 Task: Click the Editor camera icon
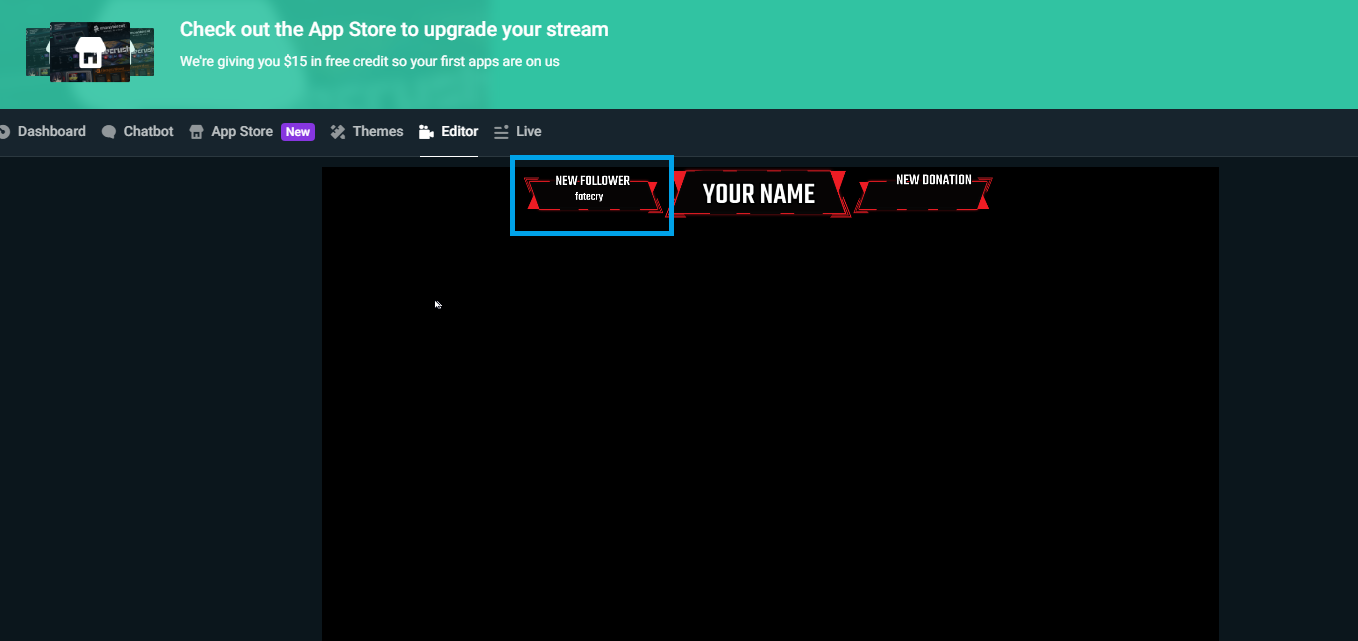point(427,132)
